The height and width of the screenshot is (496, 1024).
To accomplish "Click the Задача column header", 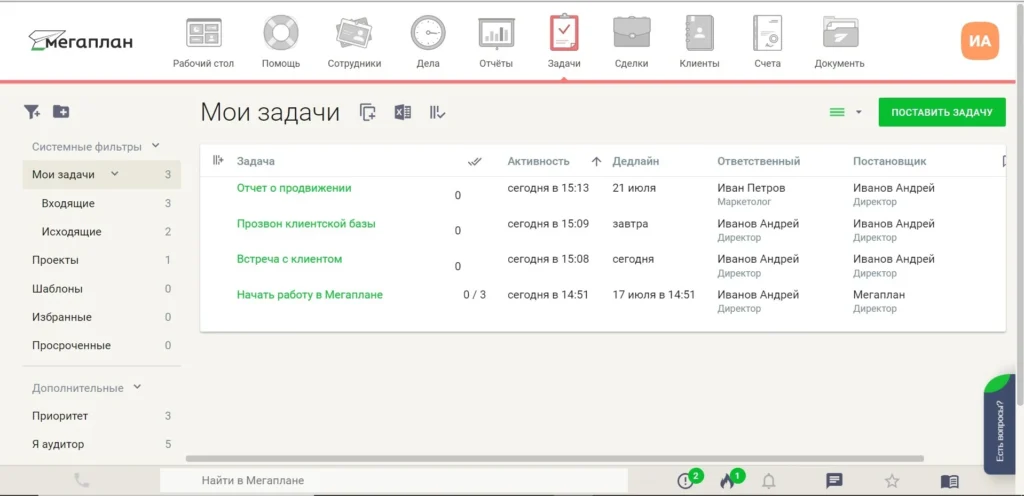I will click(x=255, y=161).
